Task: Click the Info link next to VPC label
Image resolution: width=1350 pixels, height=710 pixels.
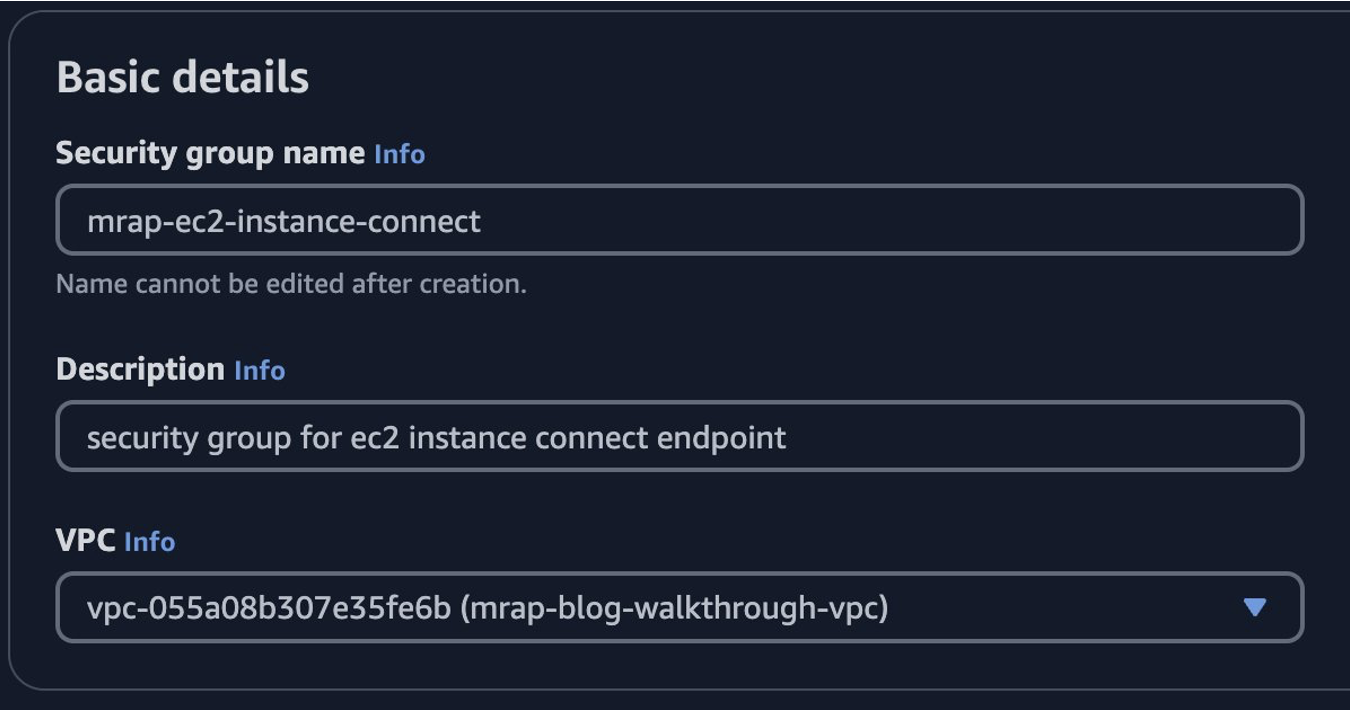Action: [x=150, y=541]
